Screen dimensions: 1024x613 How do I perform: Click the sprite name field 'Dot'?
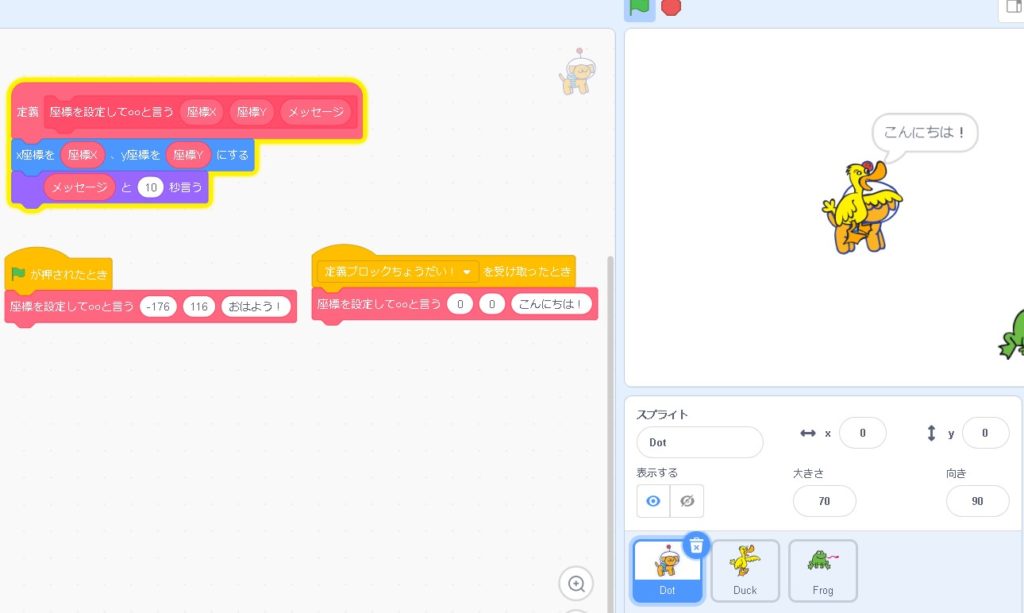pos(699,442)
